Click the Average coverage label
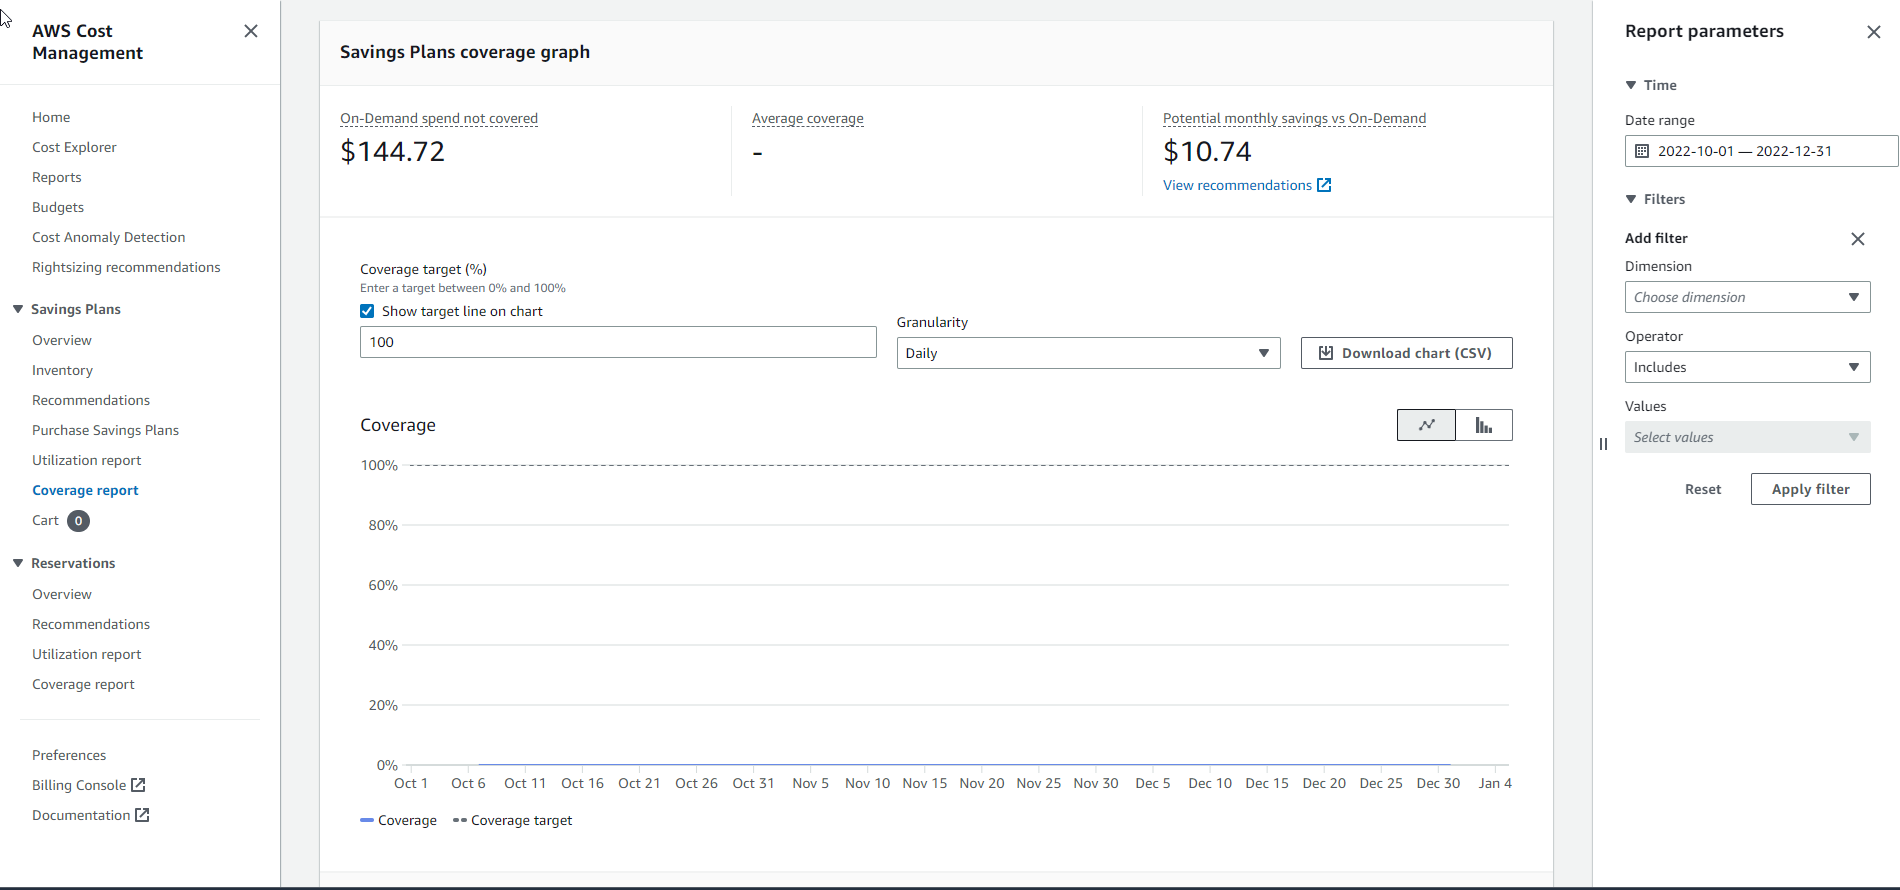 pyautogui.click(x=808, y=118)
